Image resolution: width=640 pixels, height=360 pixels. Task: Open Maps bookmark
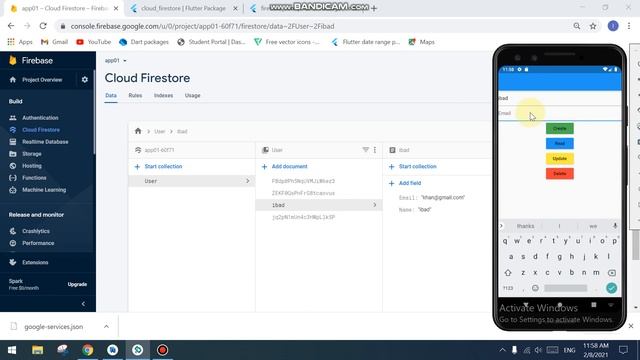tap(422, 42)
